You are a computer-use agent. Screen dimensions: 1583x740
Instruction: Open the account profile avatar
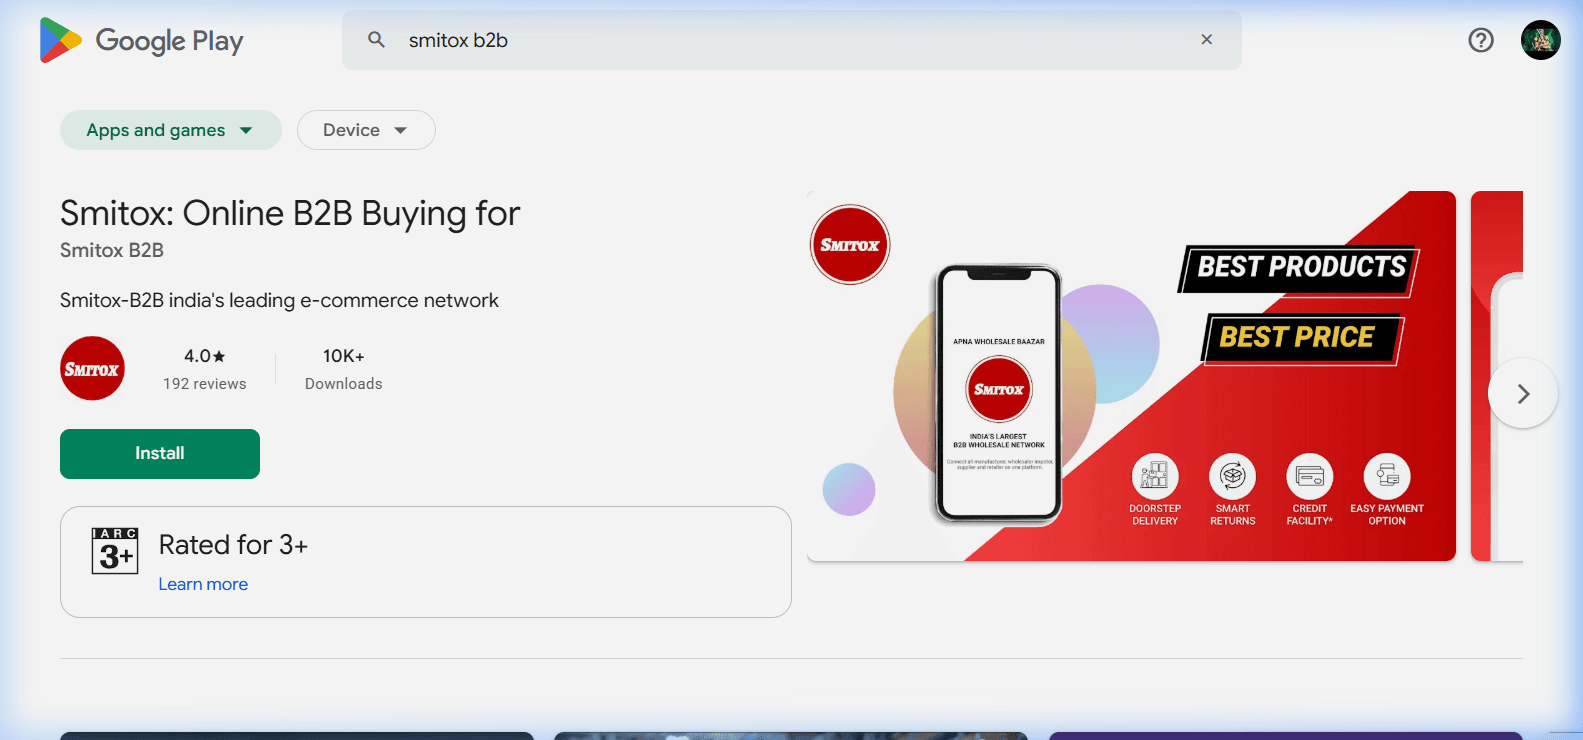pos(1541,40)
